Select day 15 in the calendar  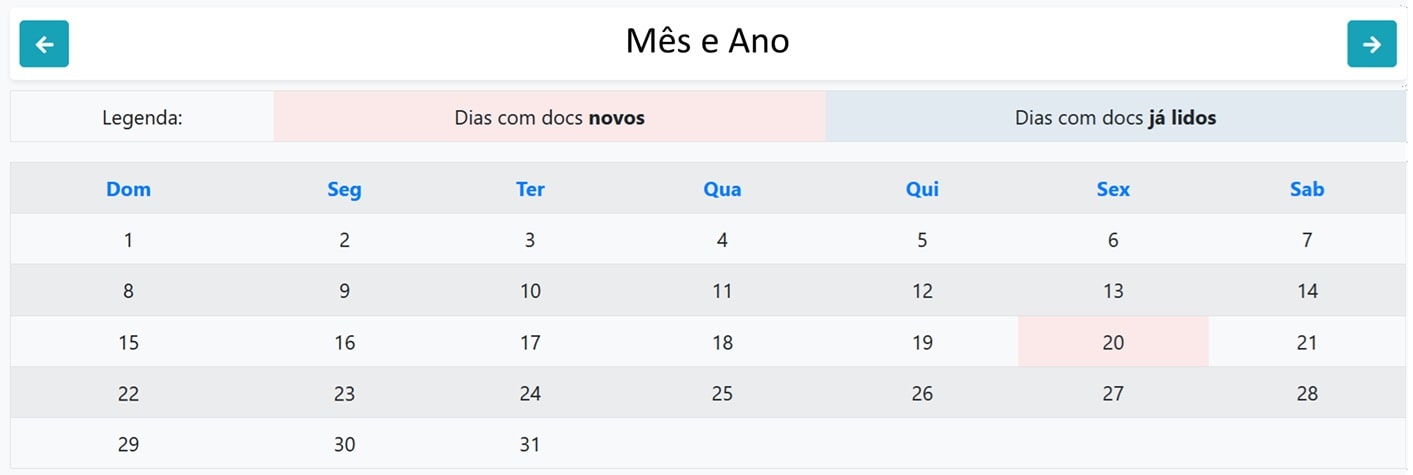coord(128,342)
